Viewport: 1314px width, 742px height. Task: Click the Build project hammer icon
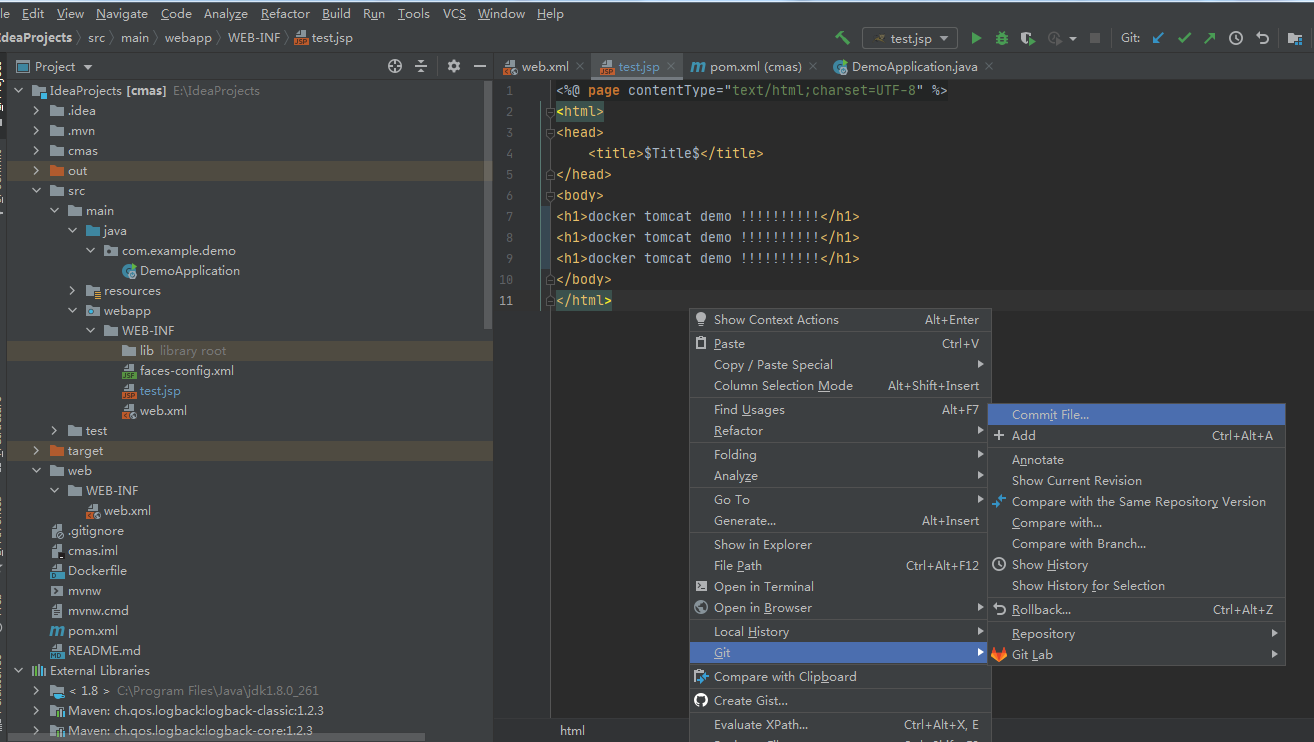coord(842,38)
